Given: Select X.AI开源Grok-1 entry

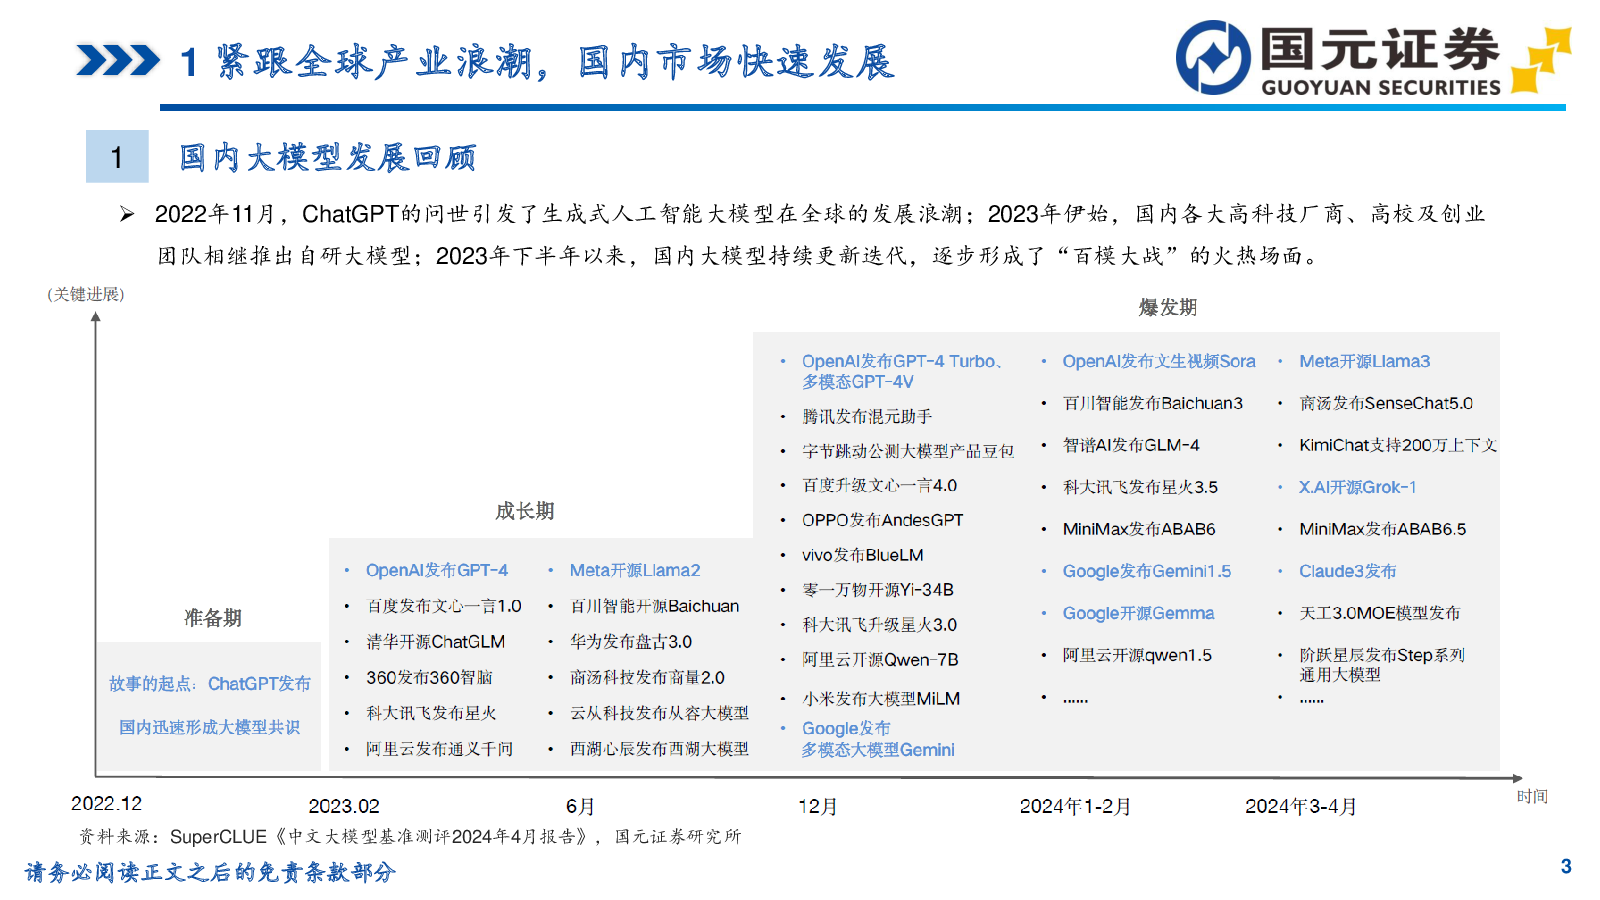Looking at the screenshot, I should [x=1358, y=488].
